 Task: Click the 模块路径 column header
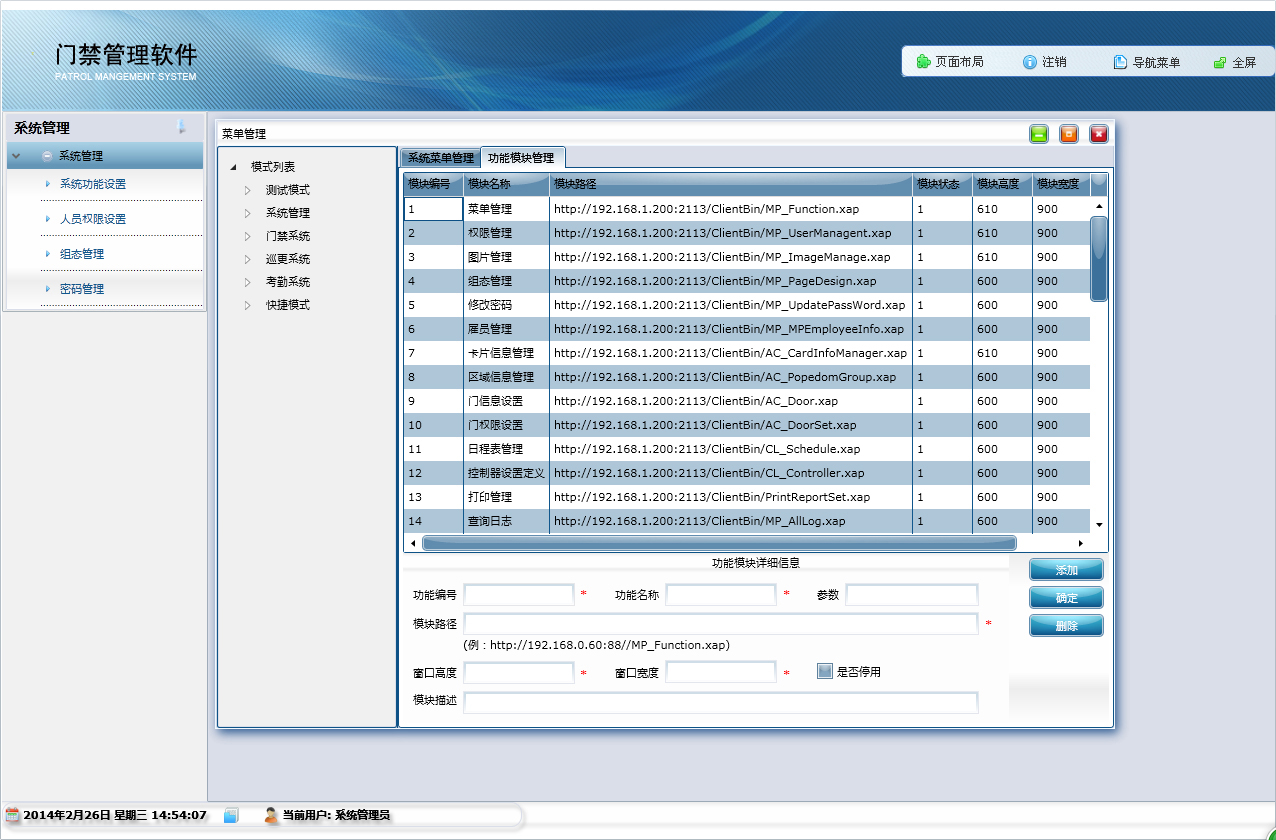click(x=731, y=184)
